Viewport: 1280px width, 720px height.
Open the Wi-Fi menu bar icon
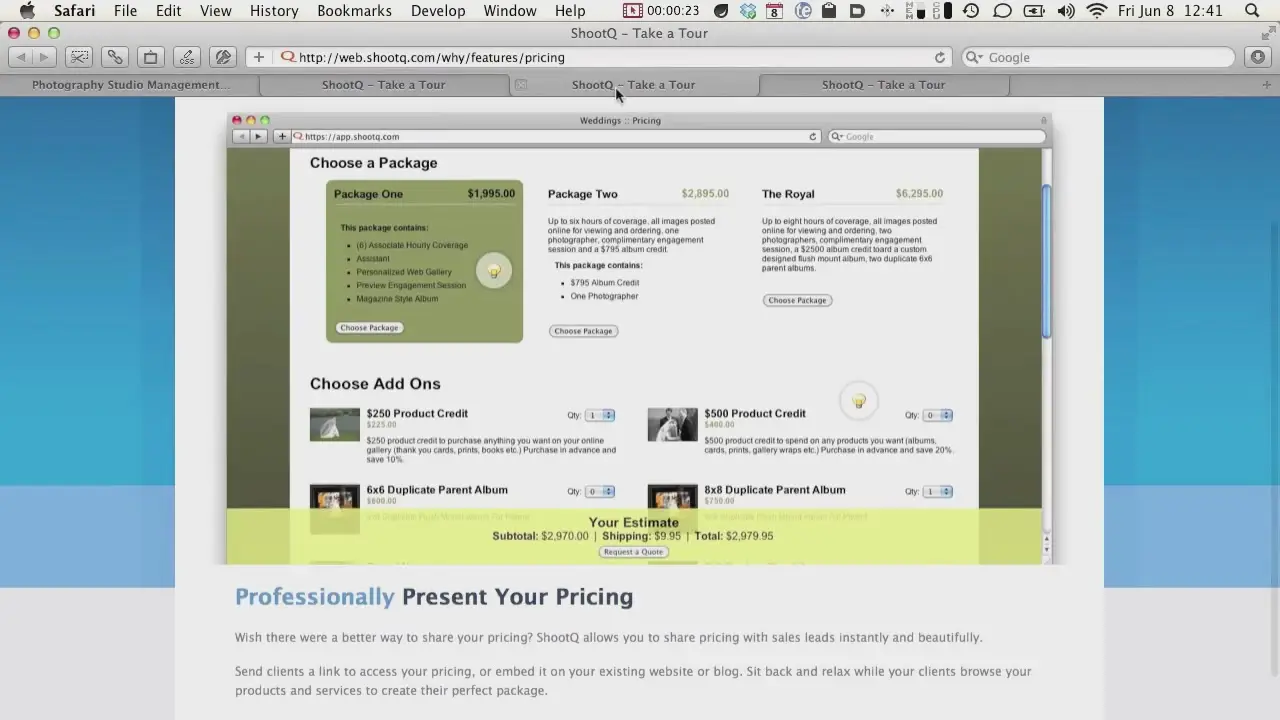coord(1097,11)
